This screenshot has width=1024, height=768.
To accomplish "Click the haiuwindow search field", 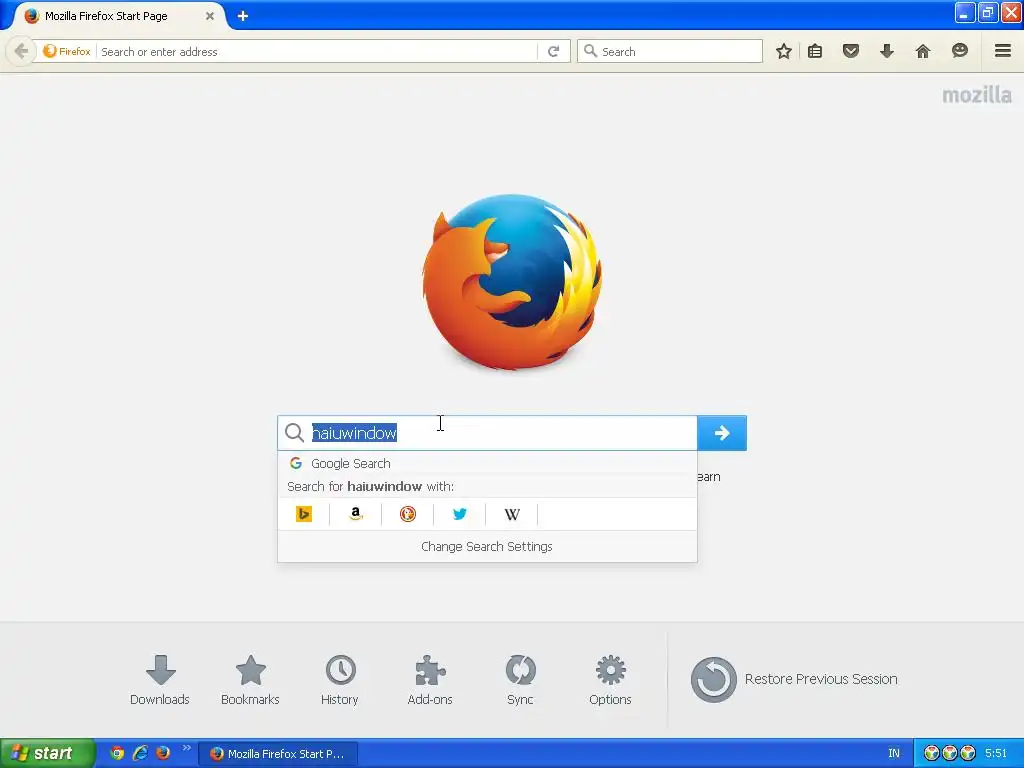I will (487, 433).
